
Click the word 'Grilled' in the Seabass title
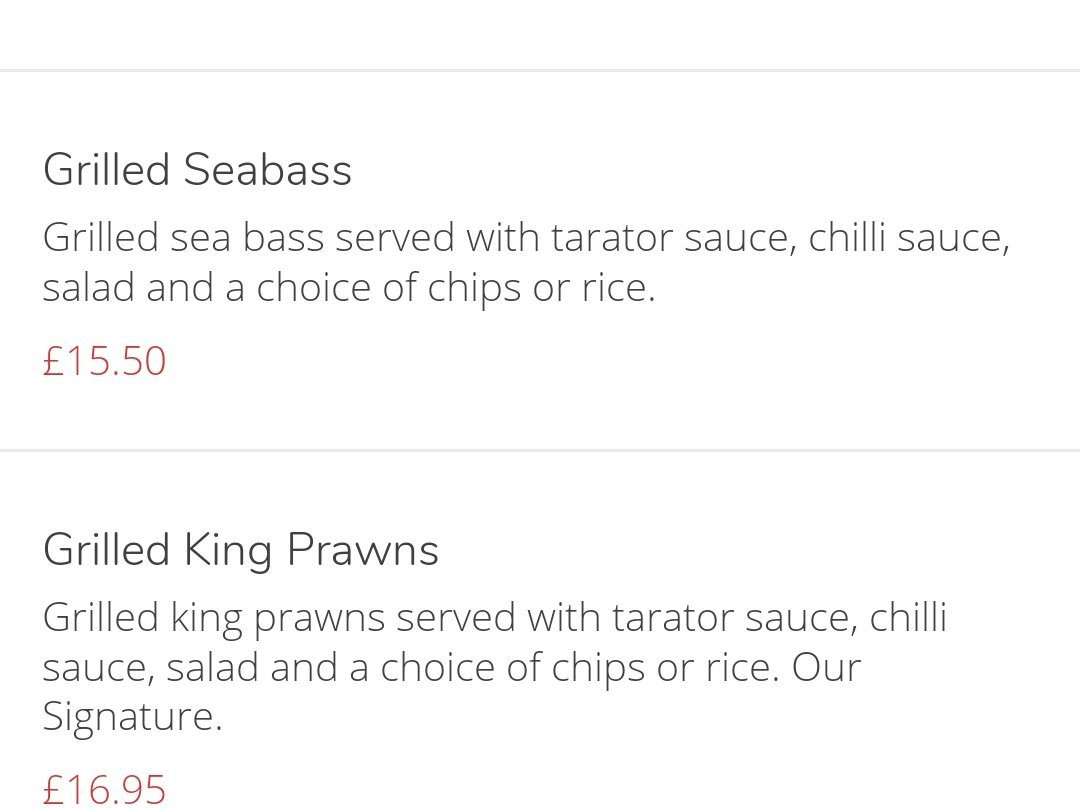[106, 169]
